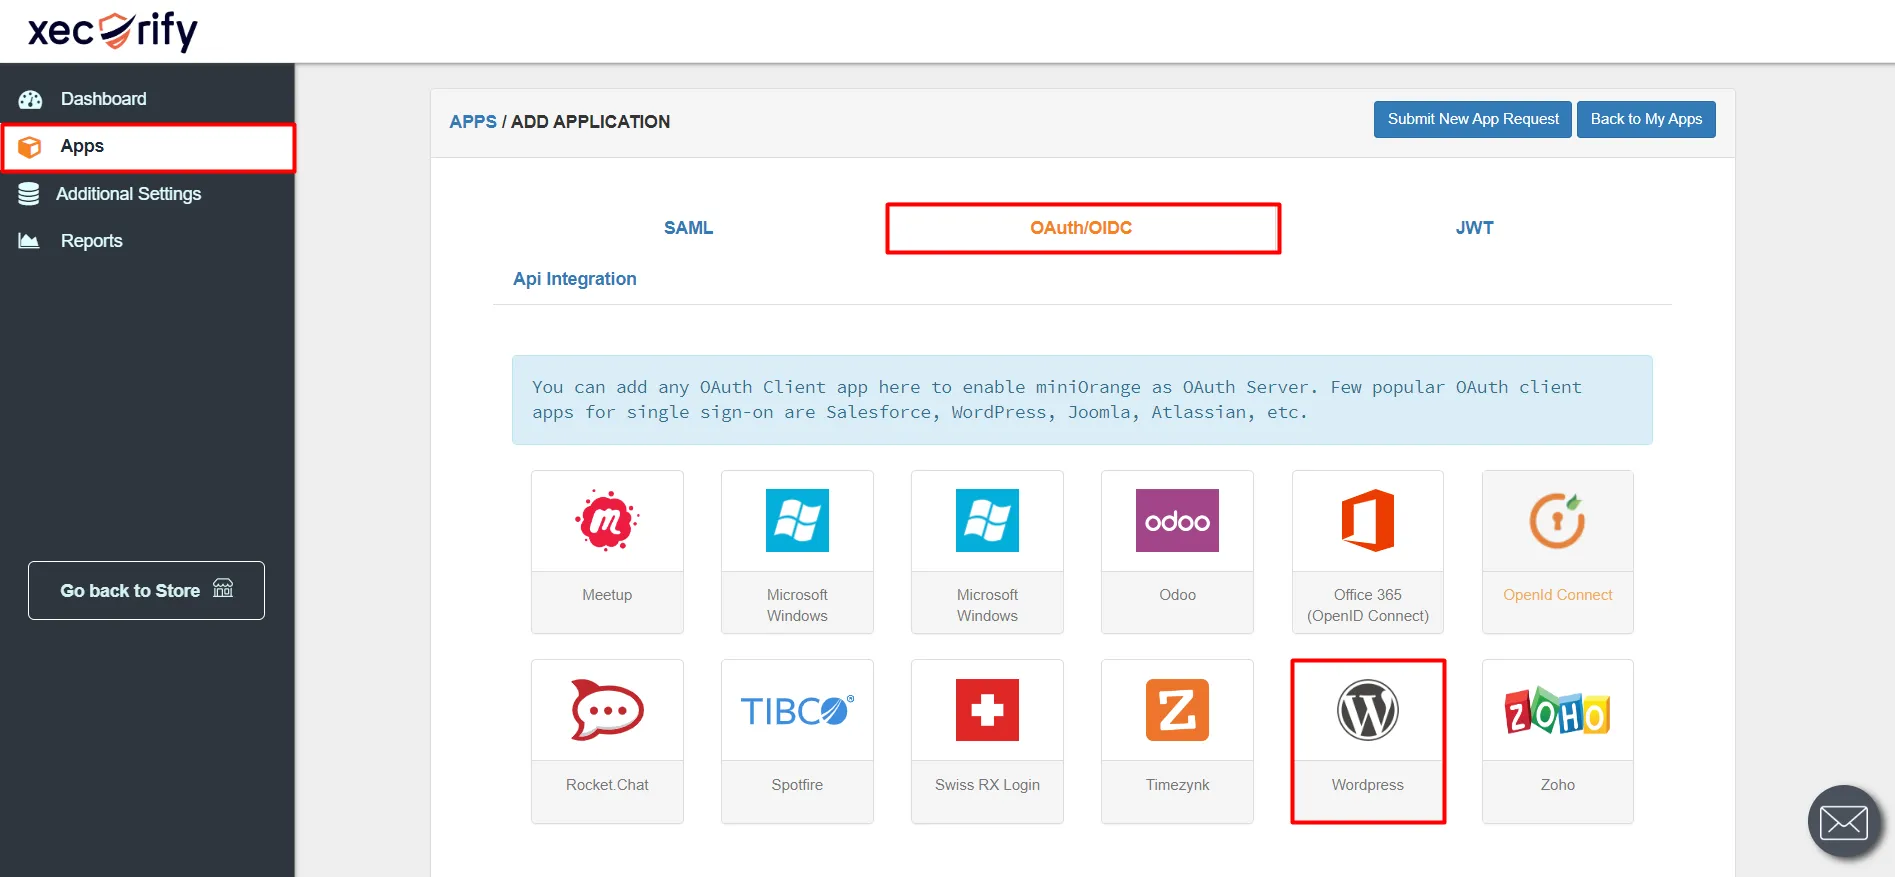Click the Xecurify logo
The image size is (1895, 877).
coord(113,30)
